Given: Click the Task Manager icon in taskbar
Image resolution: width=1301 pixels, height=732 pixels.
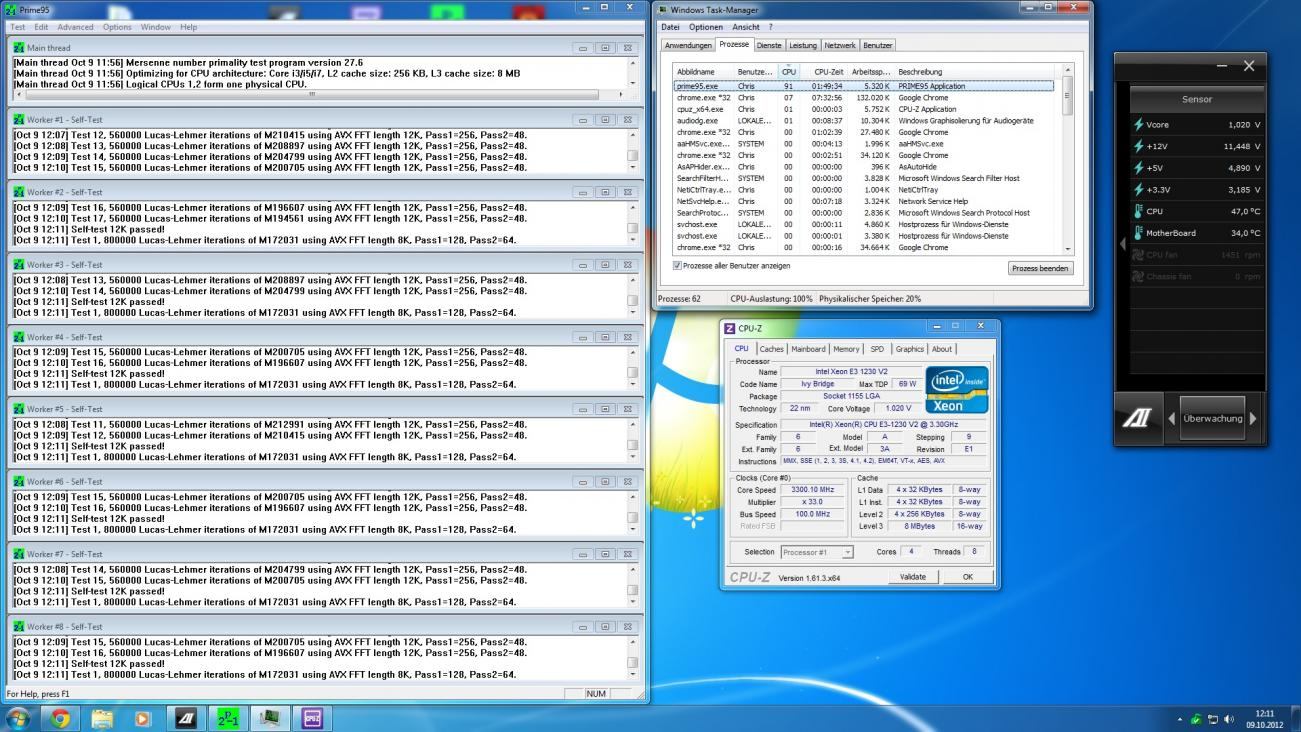Looking at the screenshot, I should pos(269,718).
